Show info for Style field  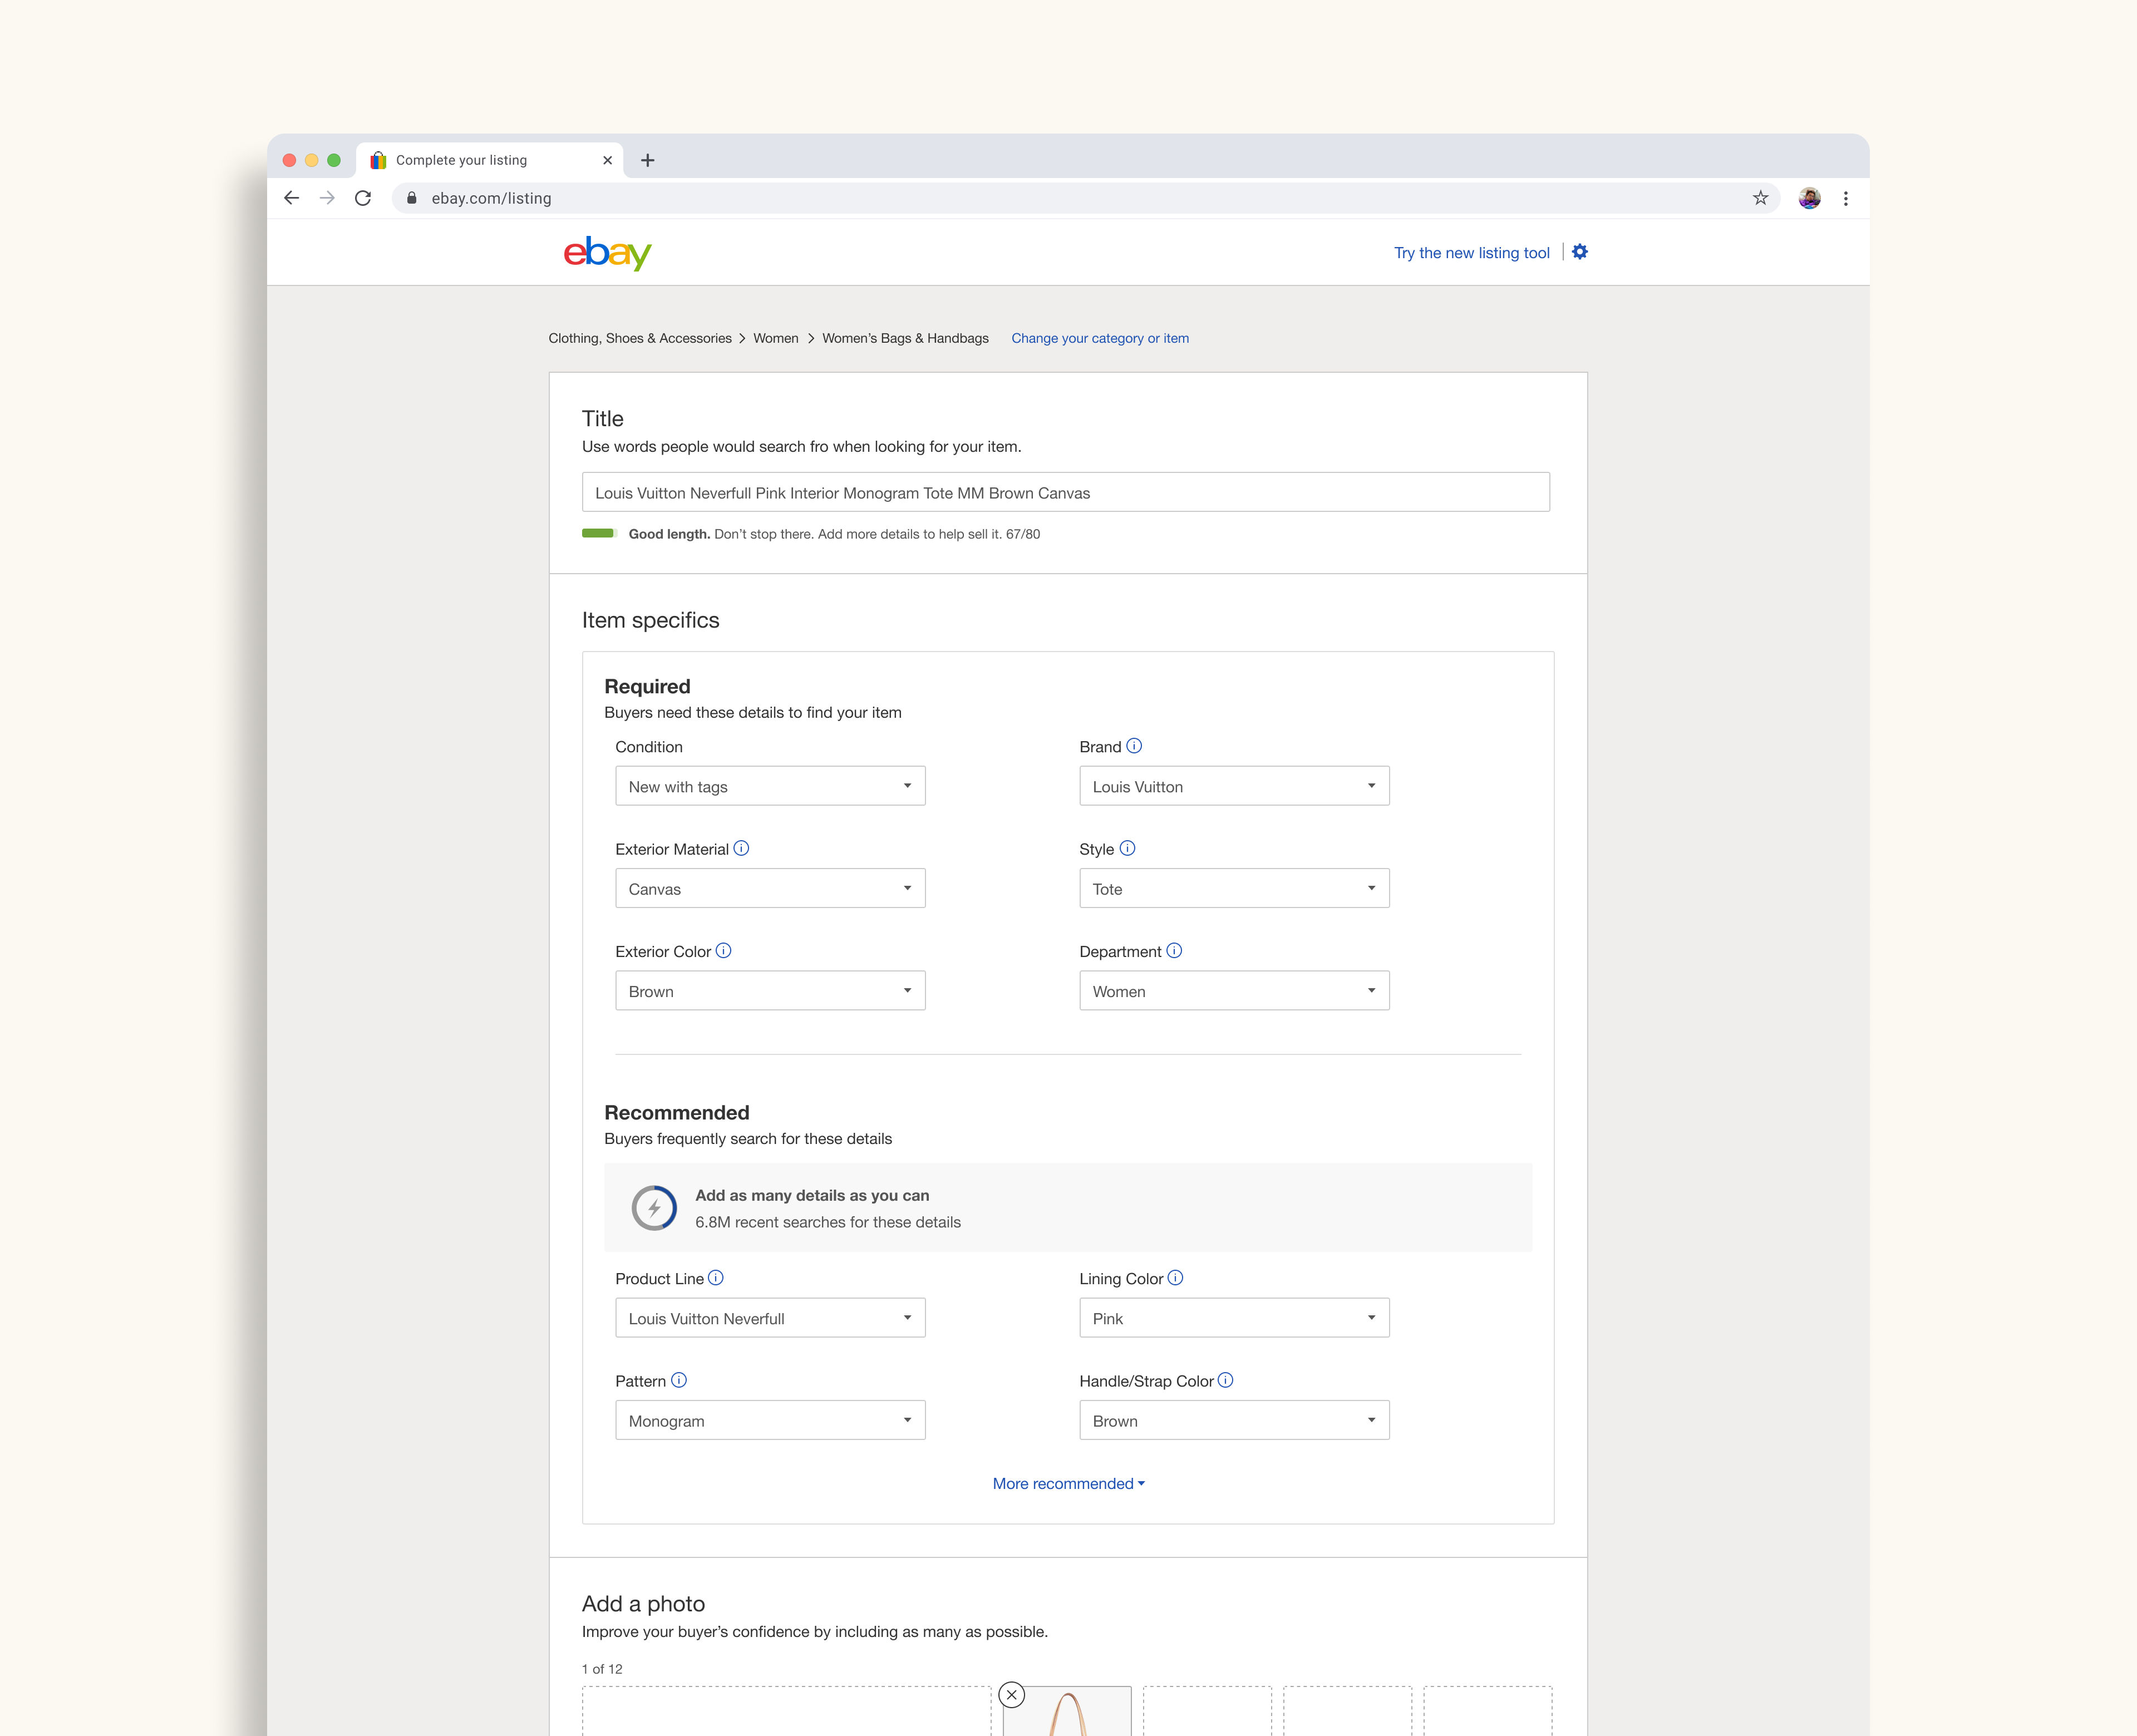(1127, 848)
